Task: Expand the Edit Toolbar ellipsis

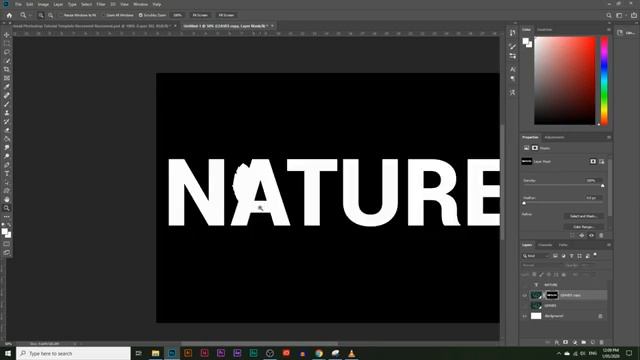Action: pyautogui.click(x=7, y=217)
